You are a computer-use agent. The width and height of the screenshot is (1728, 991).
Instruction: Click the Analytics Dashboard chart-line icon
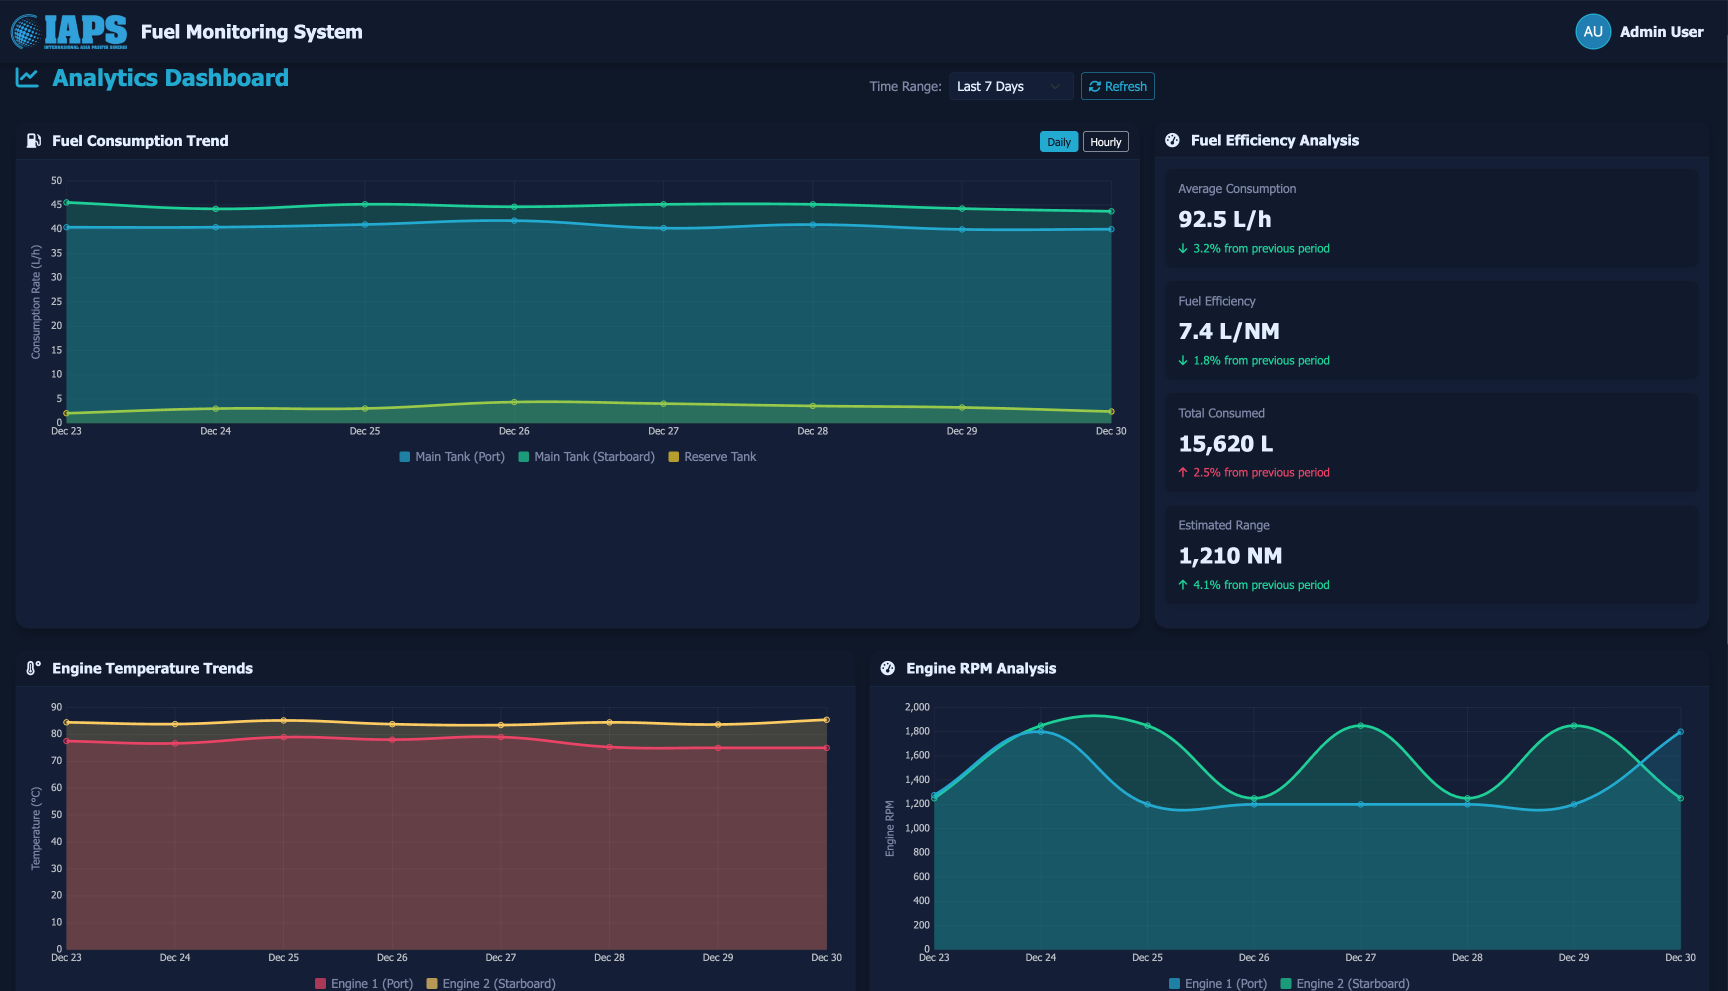(27, 78)
